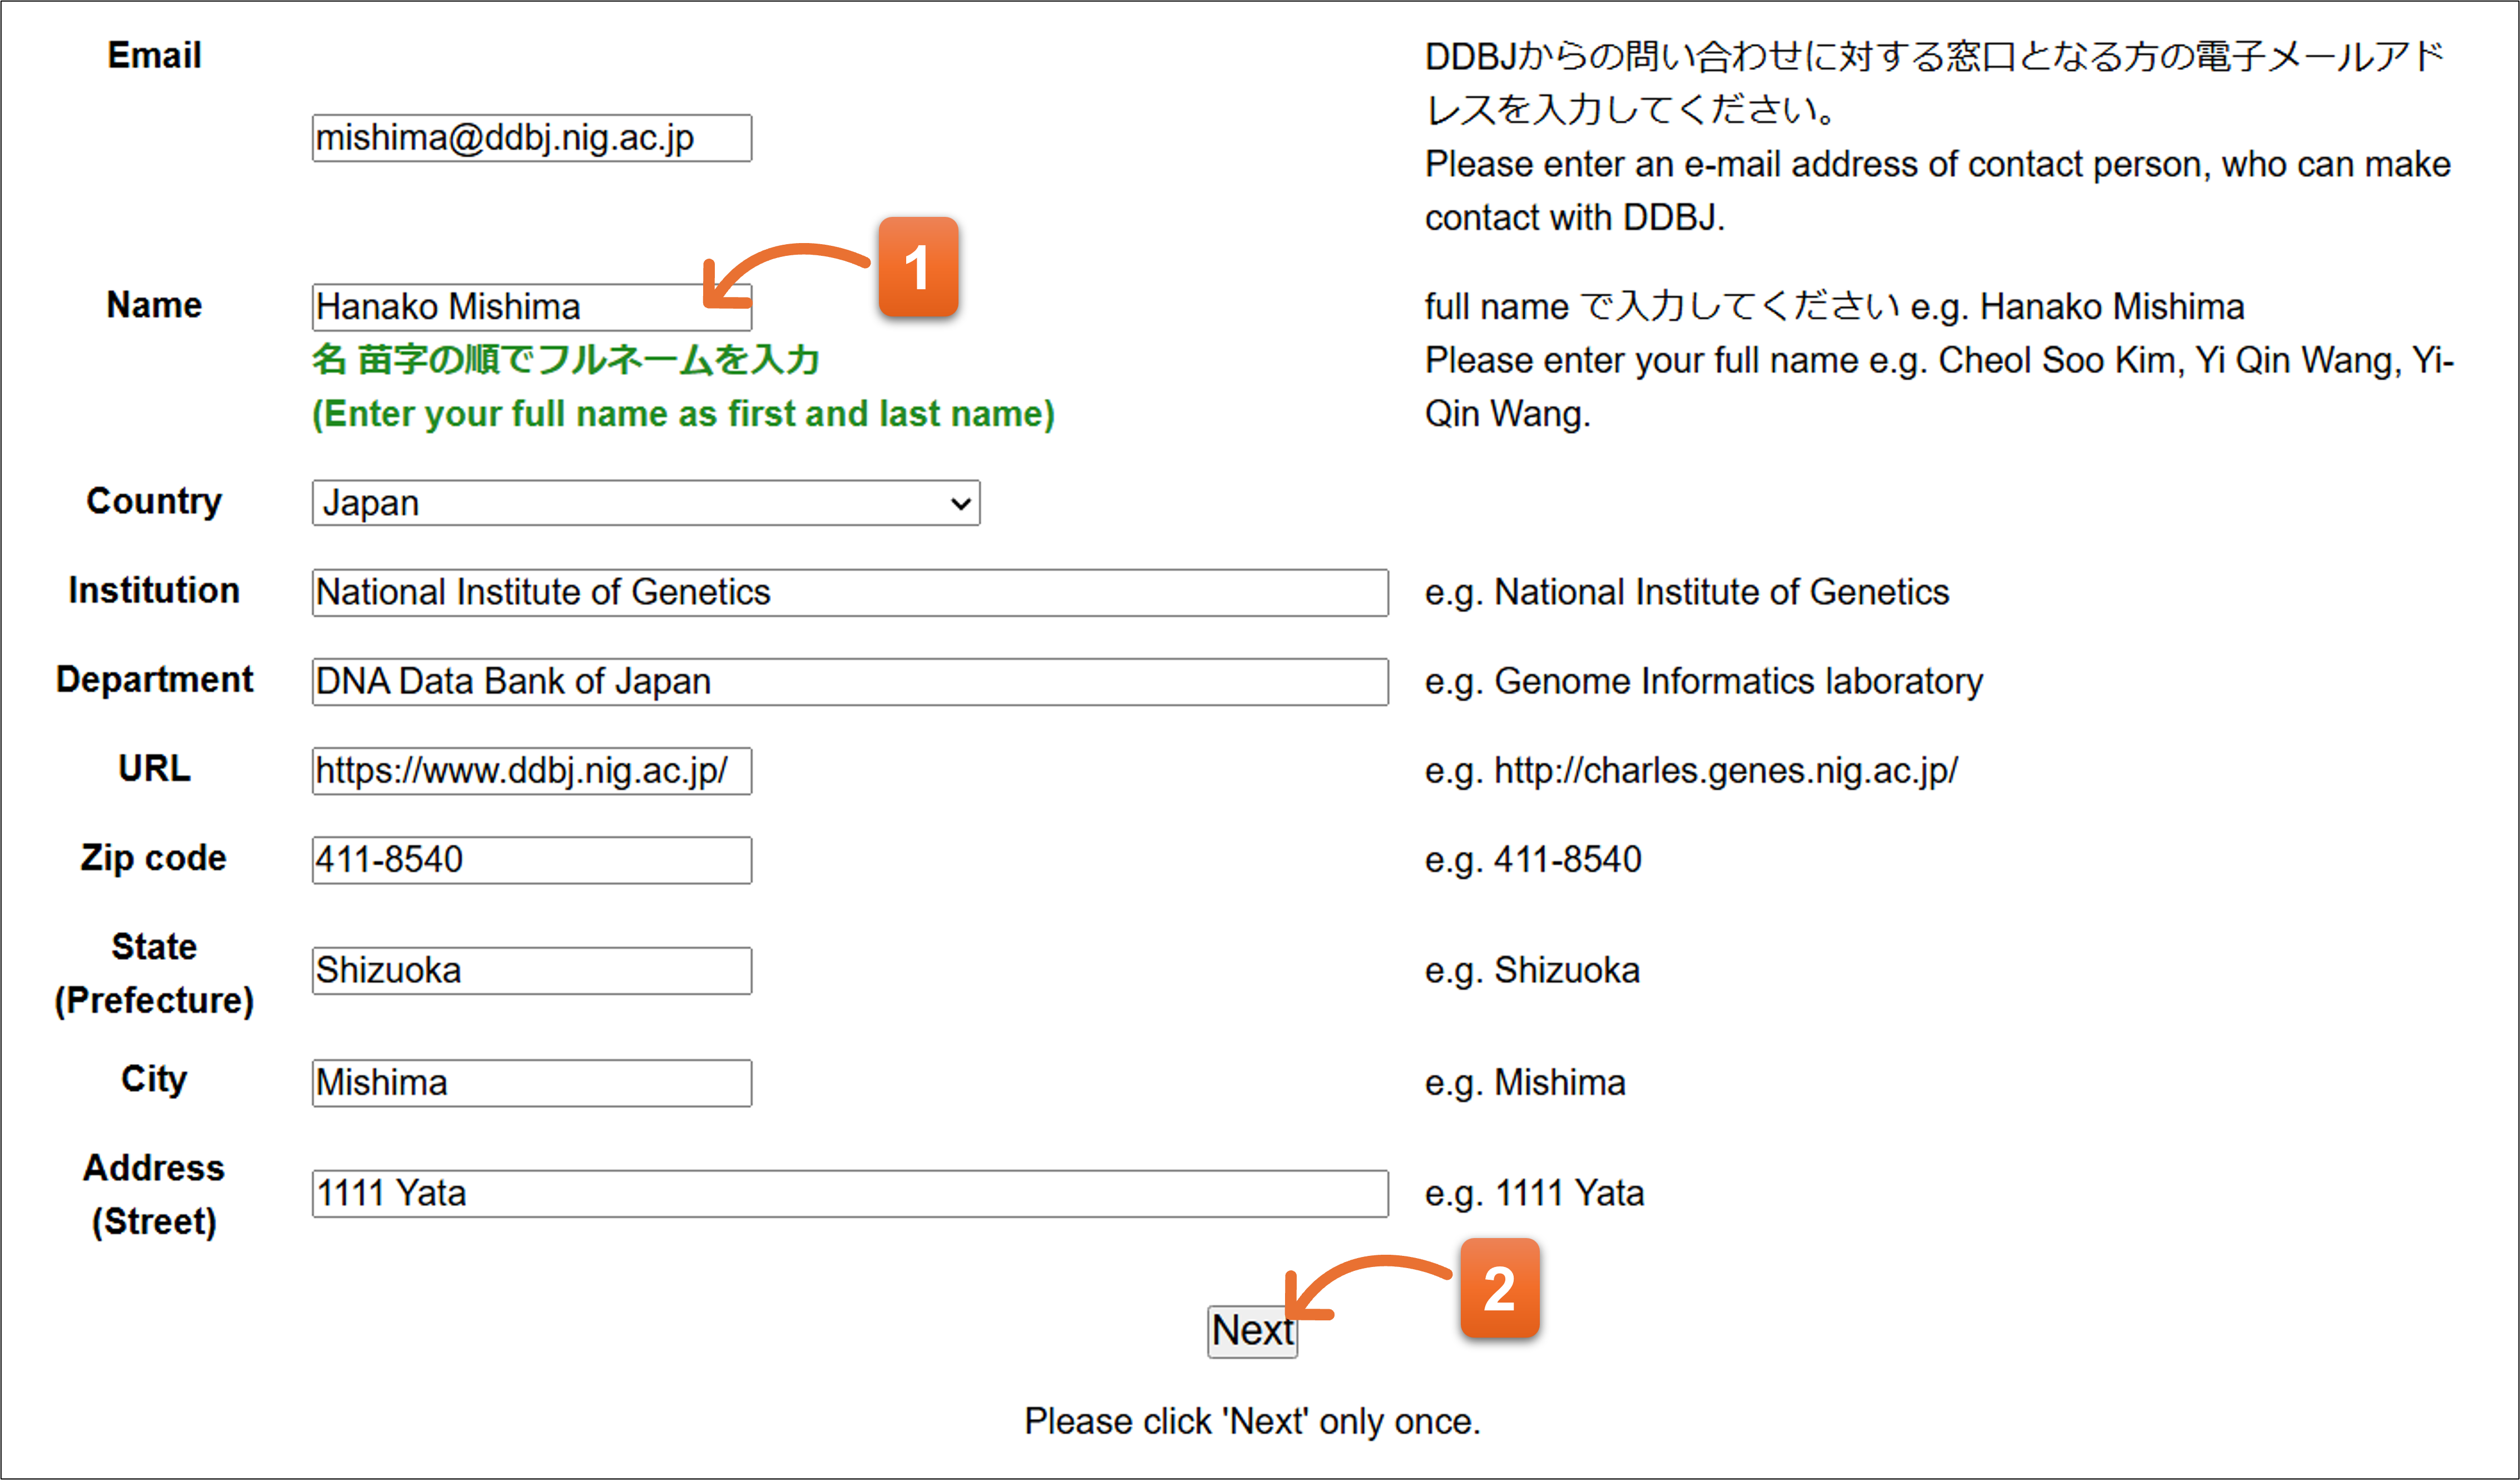Click the Zip code field
This screenshot has height=1480, width=2520.
531,860
